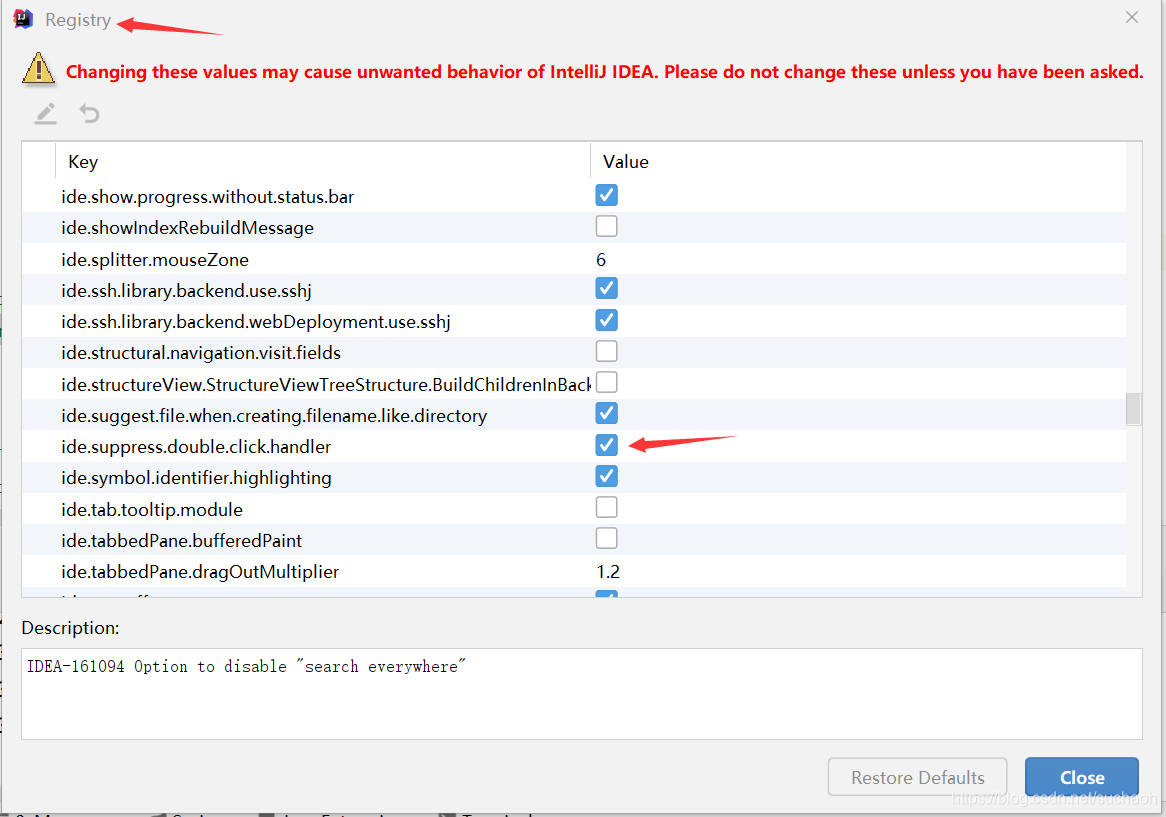Image resolution: width=1166 pixels, height=817 pixels.
Task: Click the Key column header
Action: [323, 161]
